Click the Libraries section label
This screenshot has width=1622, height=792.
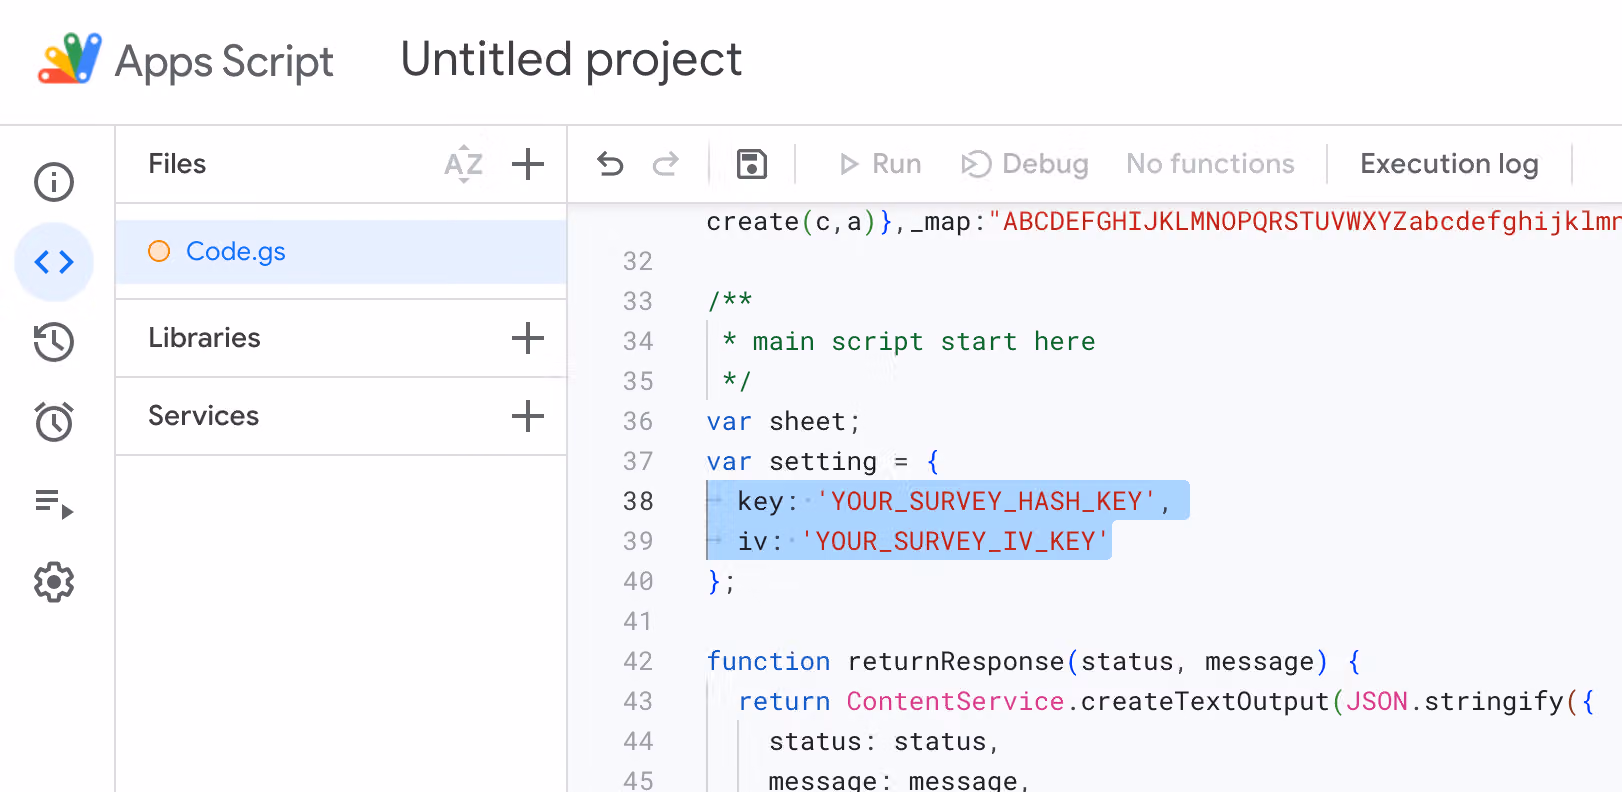(x=204, y=338)
